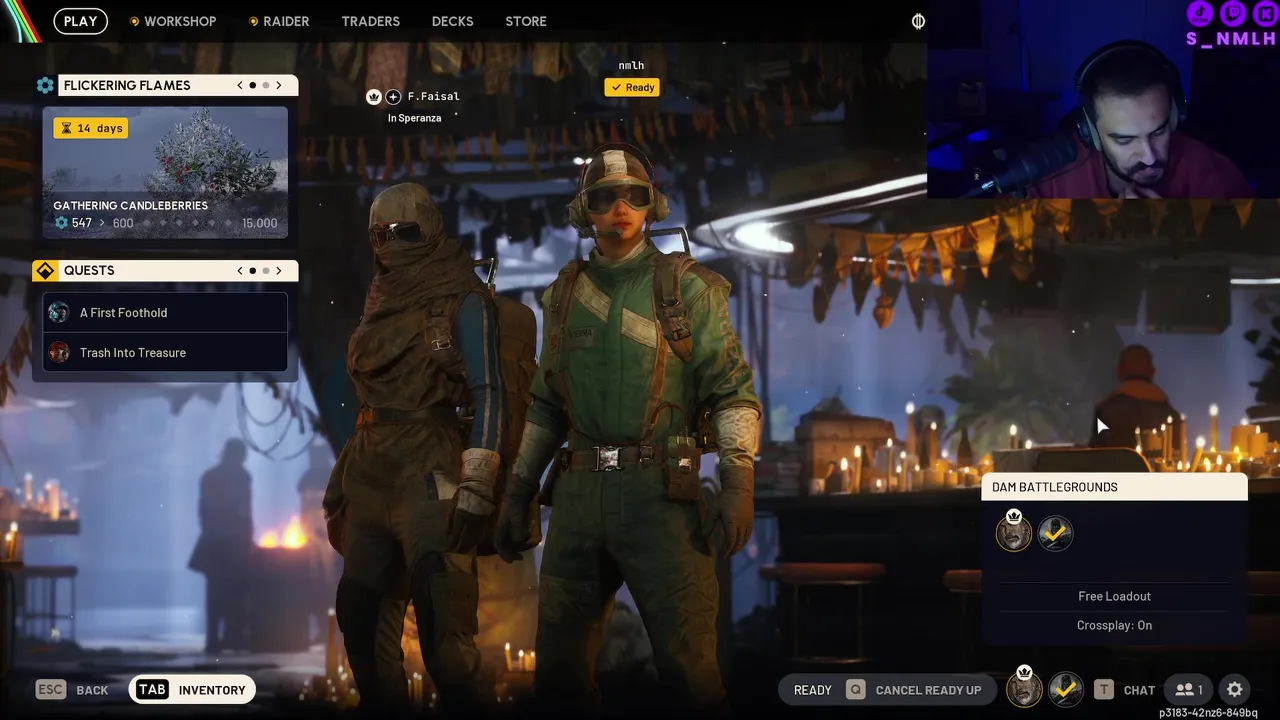Screen dimensions: 1280x720
Task: Switch to the WORKSHOP tab
Action: (x=173, y=21)
